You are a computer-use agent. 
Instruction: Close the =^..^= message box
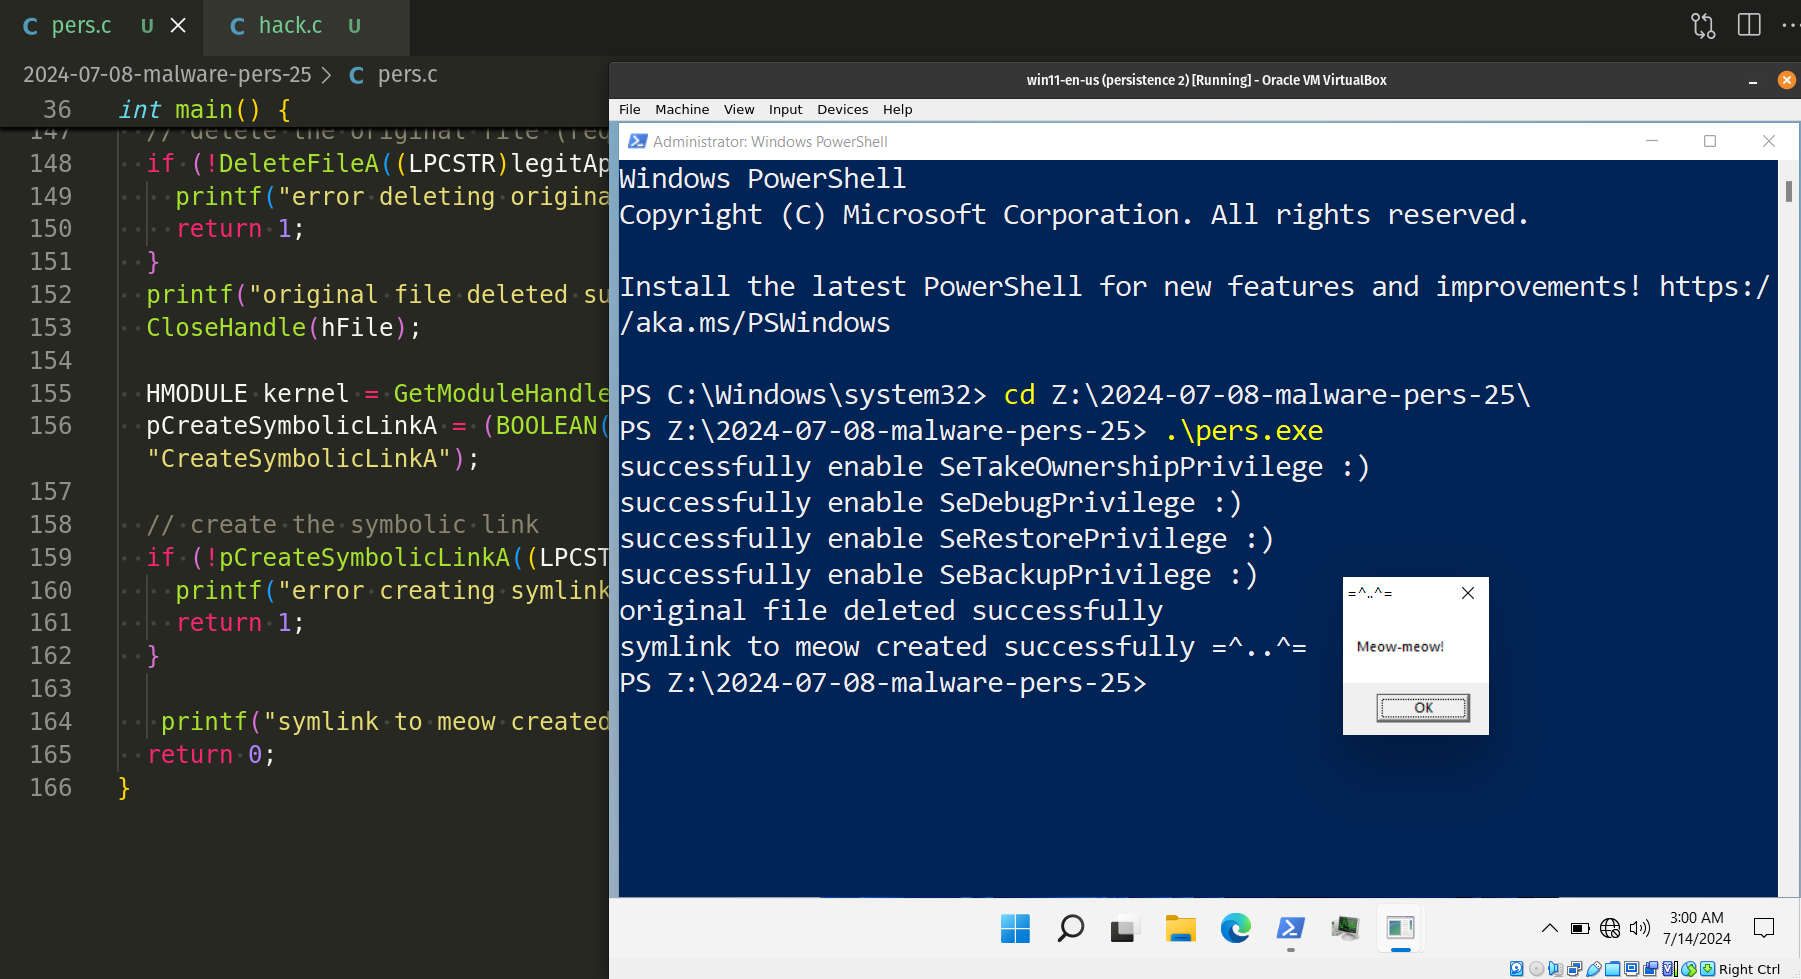coord(1468,593)
